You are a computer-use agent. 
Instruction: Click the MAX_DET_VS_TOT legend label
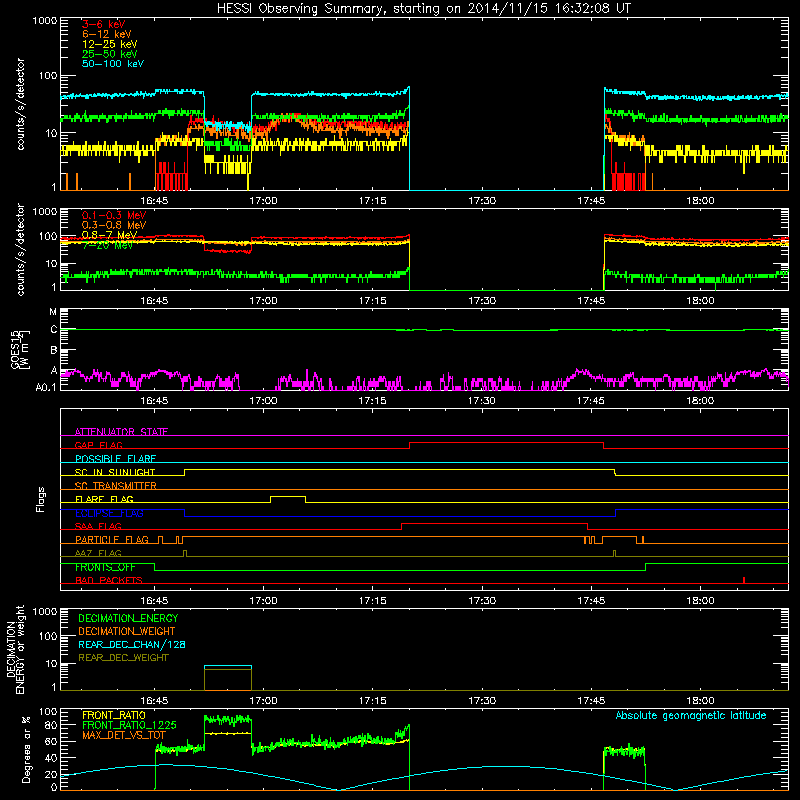124,735
